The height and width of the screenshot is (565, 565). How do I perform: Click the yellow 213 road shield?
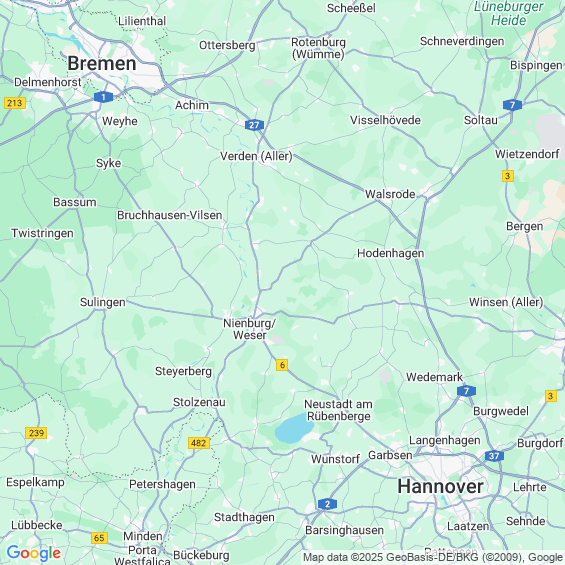click(x=15, y=103)
